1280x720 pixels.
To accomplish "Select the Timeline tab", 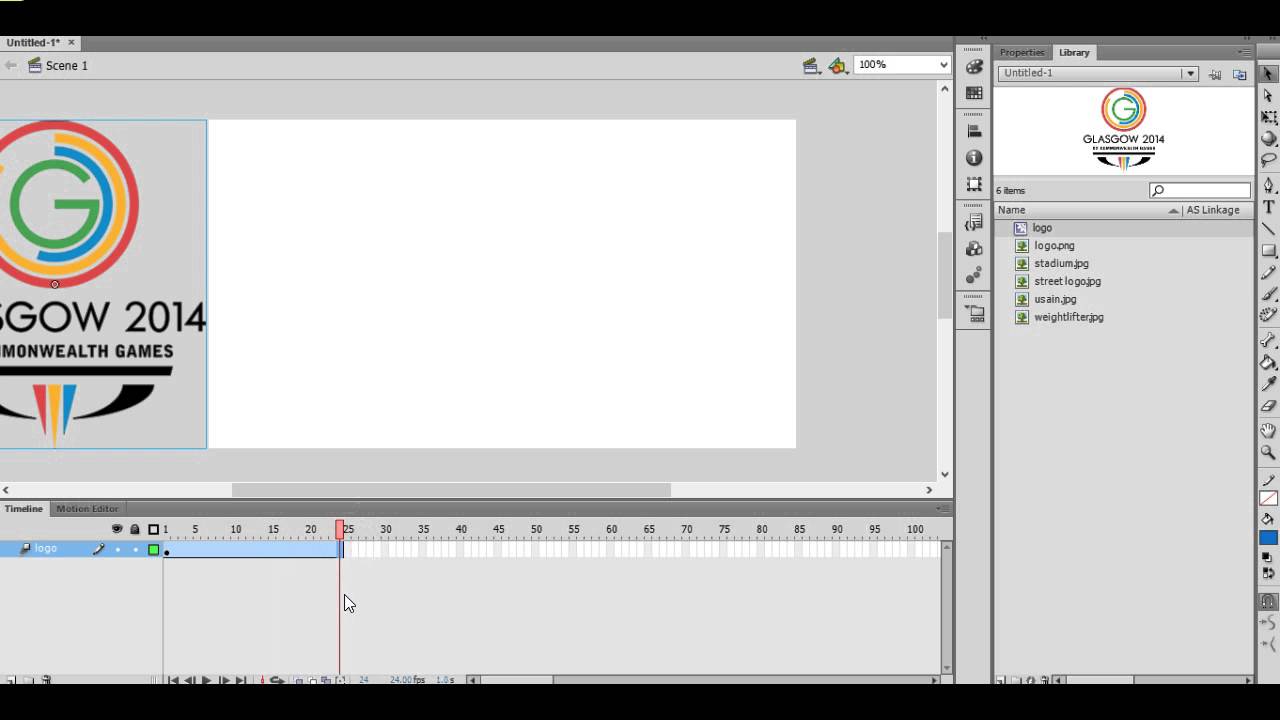I will click(23, 508).
